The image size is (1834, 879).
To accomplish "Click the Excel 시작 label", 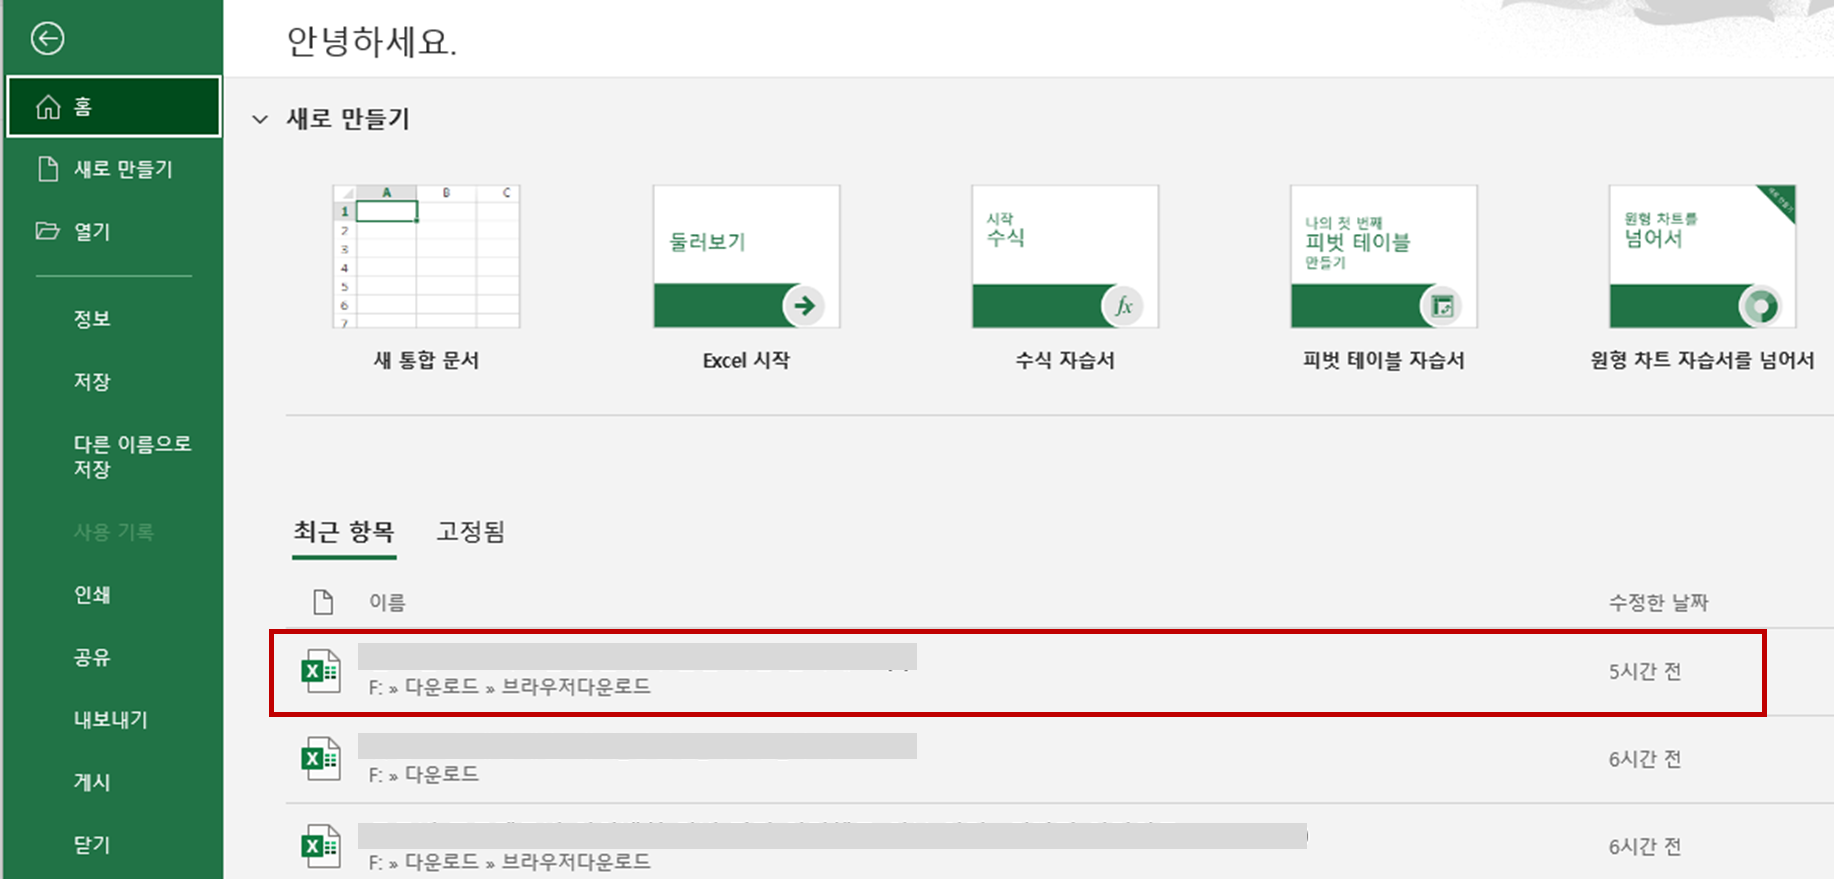I will pos(746,360).
